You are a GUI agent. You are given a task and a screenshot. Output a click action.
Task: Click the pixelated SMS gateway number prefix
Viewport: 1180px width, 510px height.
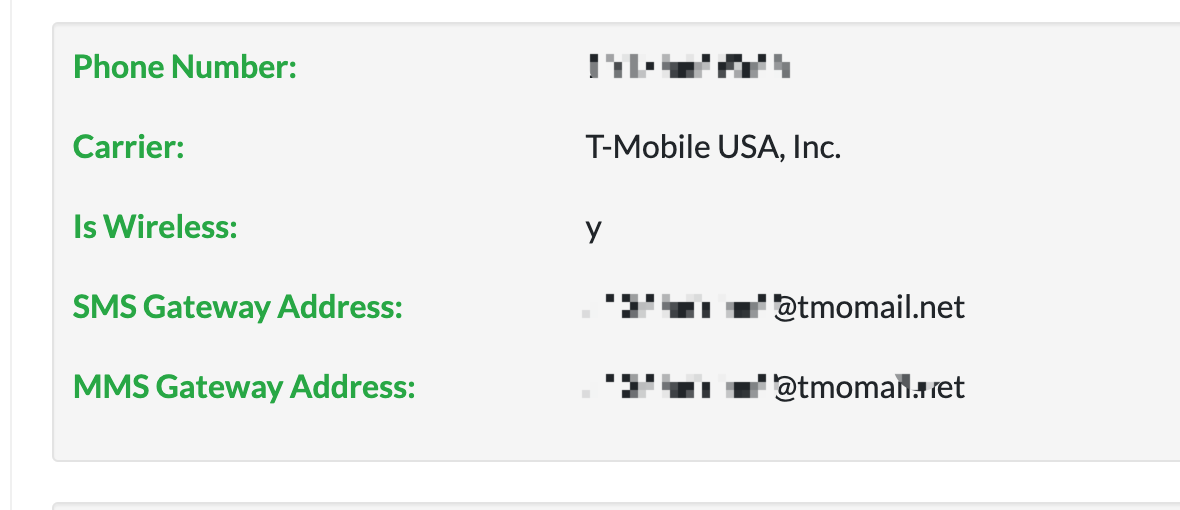679,308
